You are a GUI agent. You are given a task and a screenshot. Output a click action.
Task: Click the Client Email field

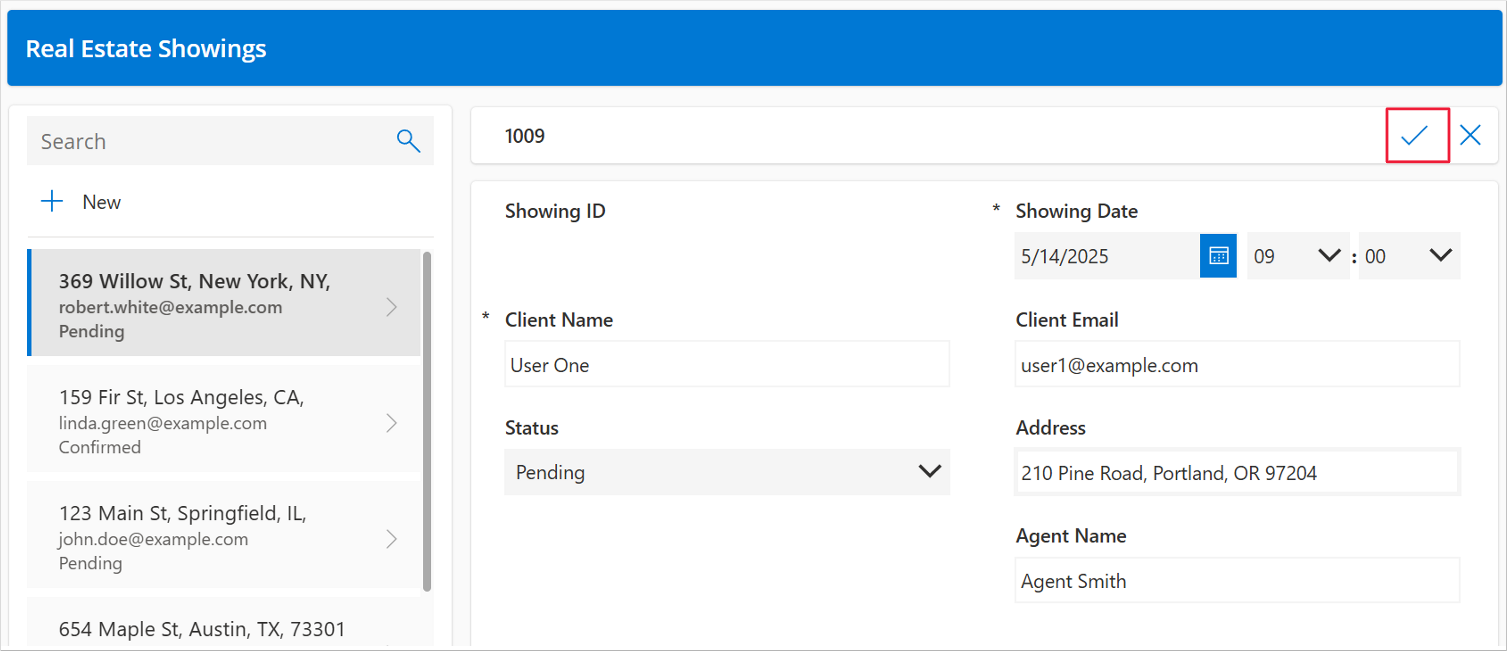1236,364
